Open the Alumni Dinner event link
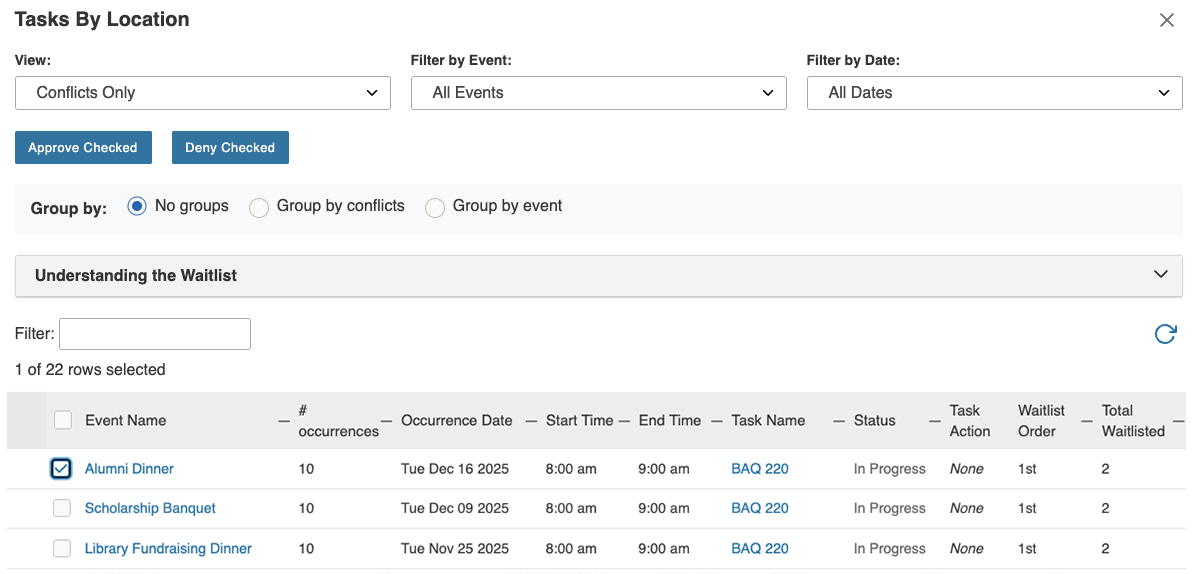 pyautogui.click(x=129, y=469)
